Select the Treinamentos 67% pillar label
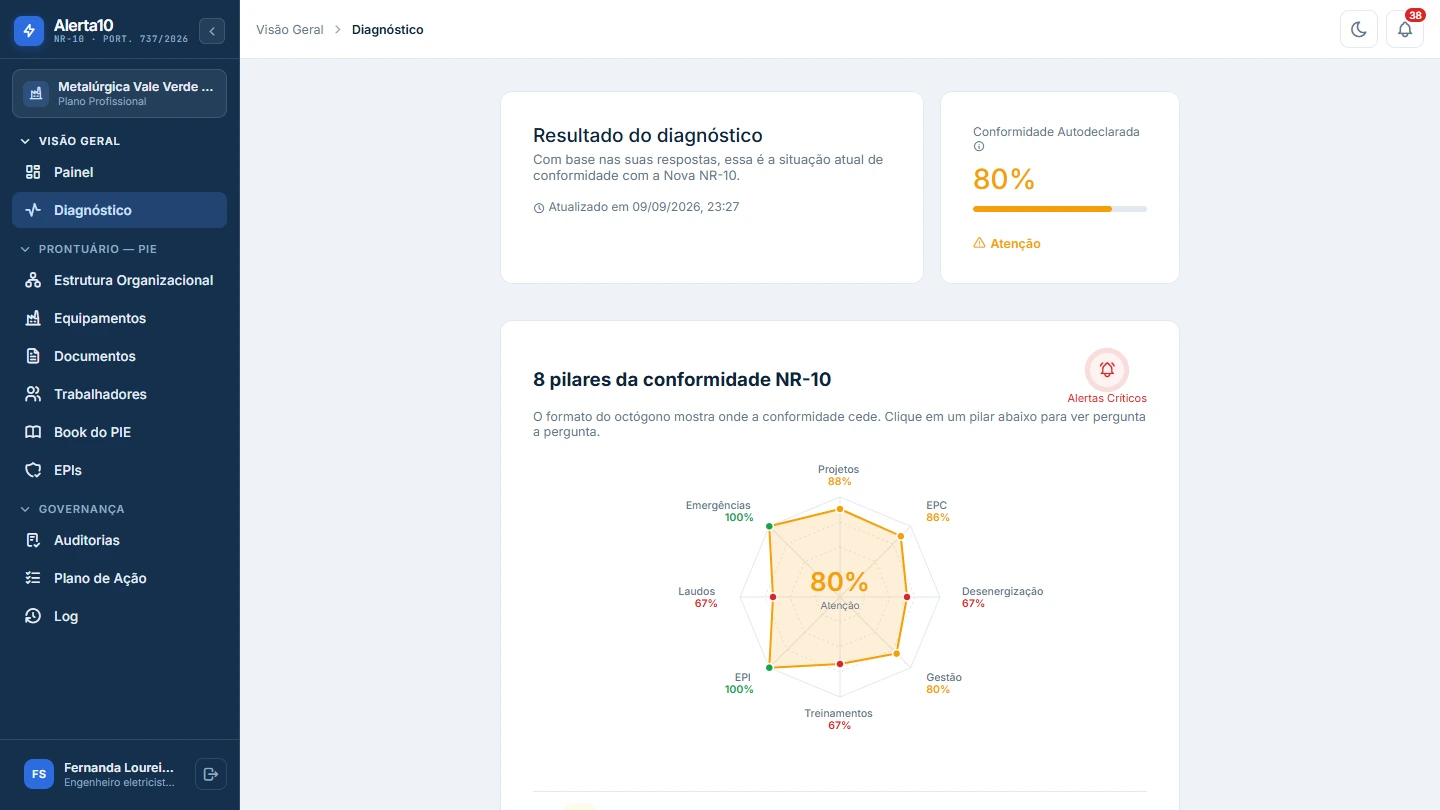Image resolution: width=1440 pixels, height=810 pixels. click(839, 719)
